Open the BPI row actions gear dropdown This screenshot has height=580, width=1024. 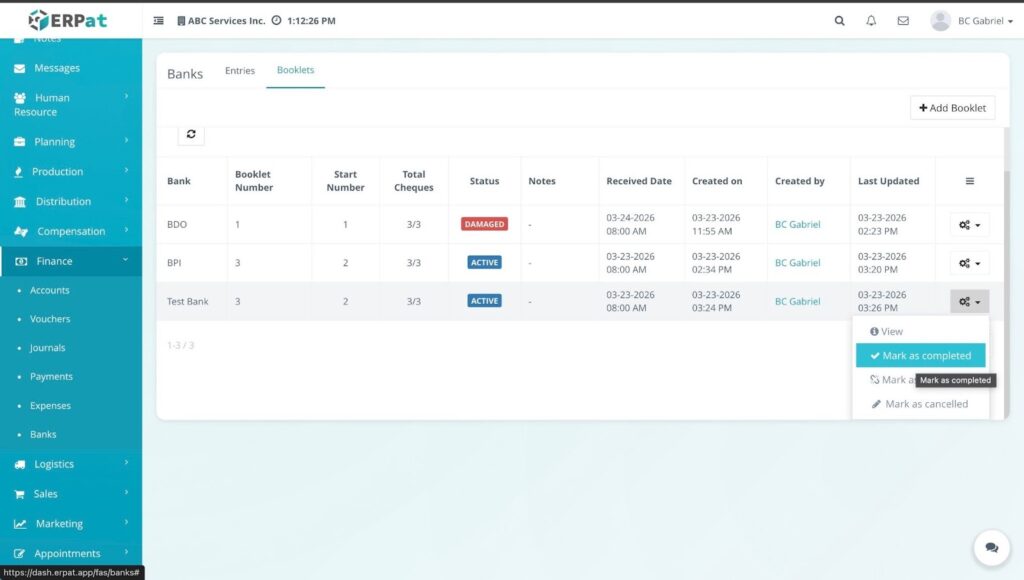tap(969, 263)
